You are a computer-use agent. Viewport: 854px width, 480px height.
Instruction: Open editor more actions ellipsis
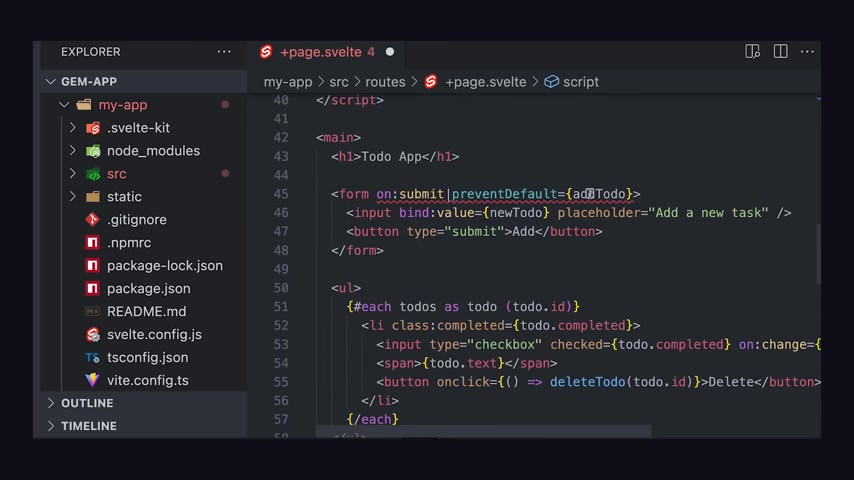(807, 52)
